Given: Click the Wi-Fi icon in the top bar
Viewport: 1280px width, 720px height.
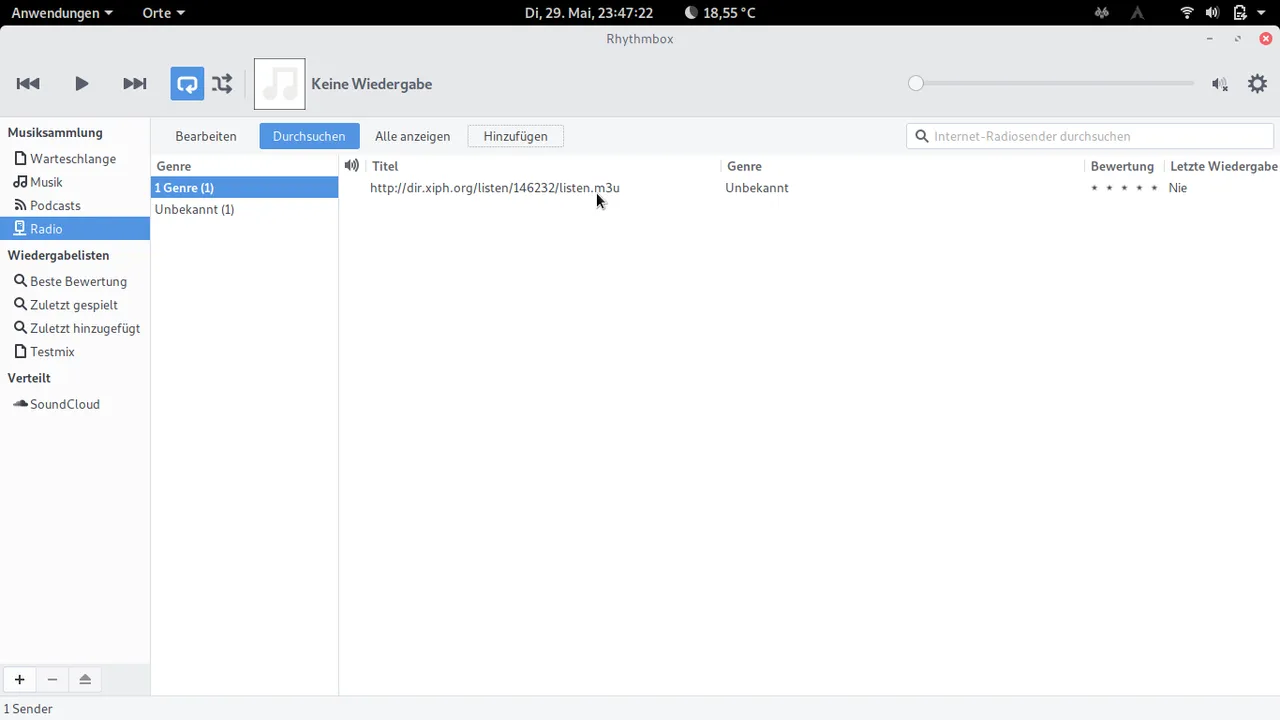Looking at the screenshot, I should coord(1187,13).
